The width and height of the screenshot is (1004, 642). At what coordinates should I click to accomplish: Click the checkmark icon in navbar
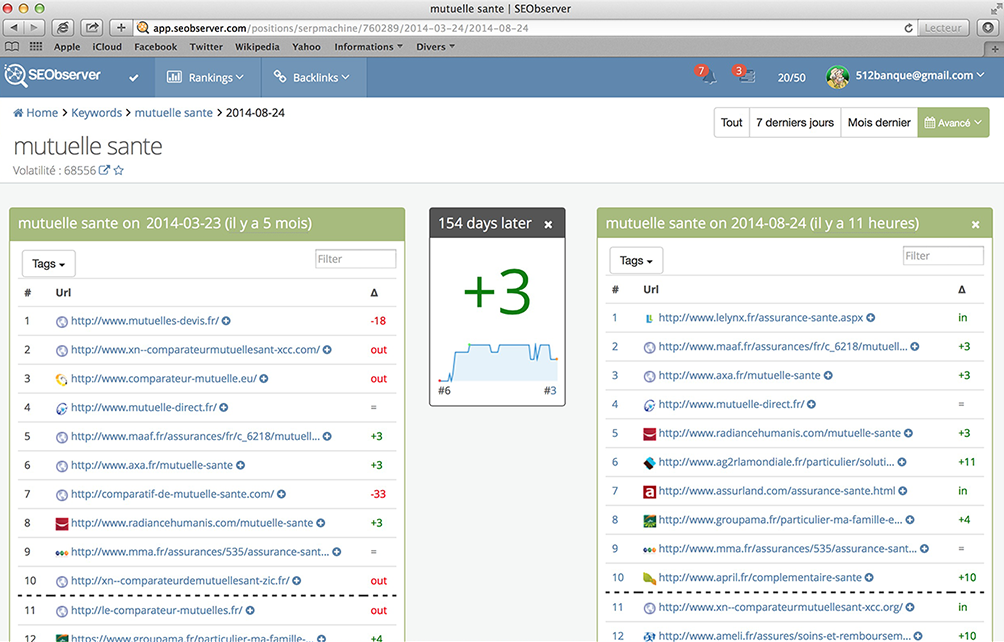(134, 77)
